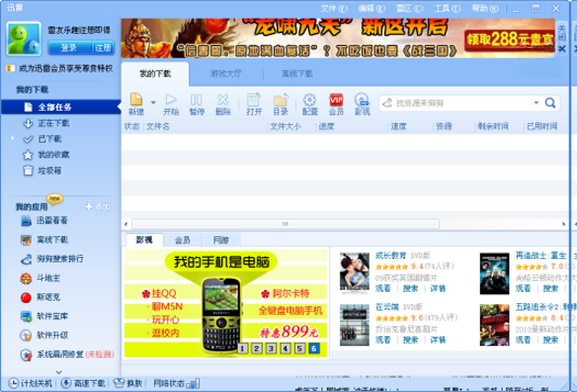Click the 注册 register button
577x392 pixels.
click(103, 48)
